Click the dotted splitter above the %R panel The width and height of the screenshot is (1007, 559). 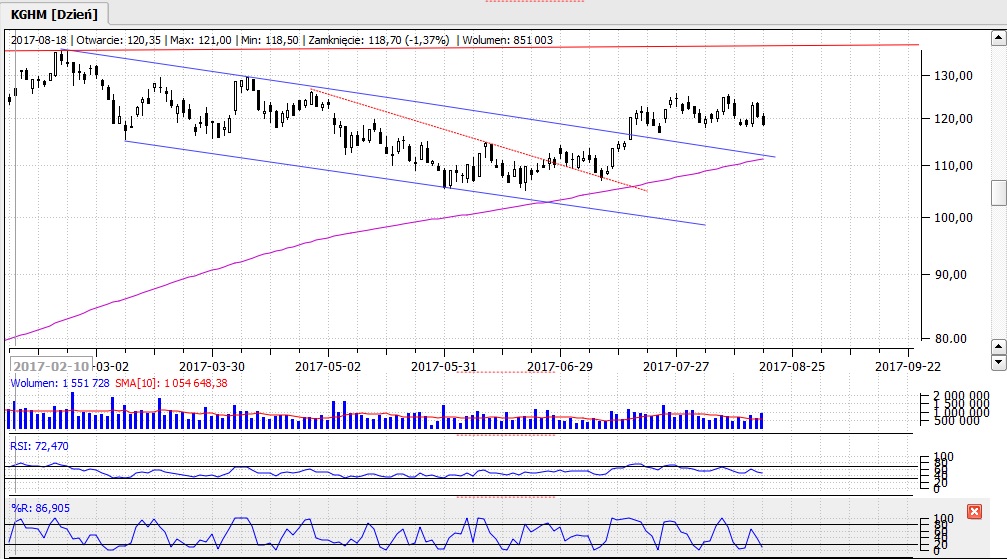tap(505, 496)
